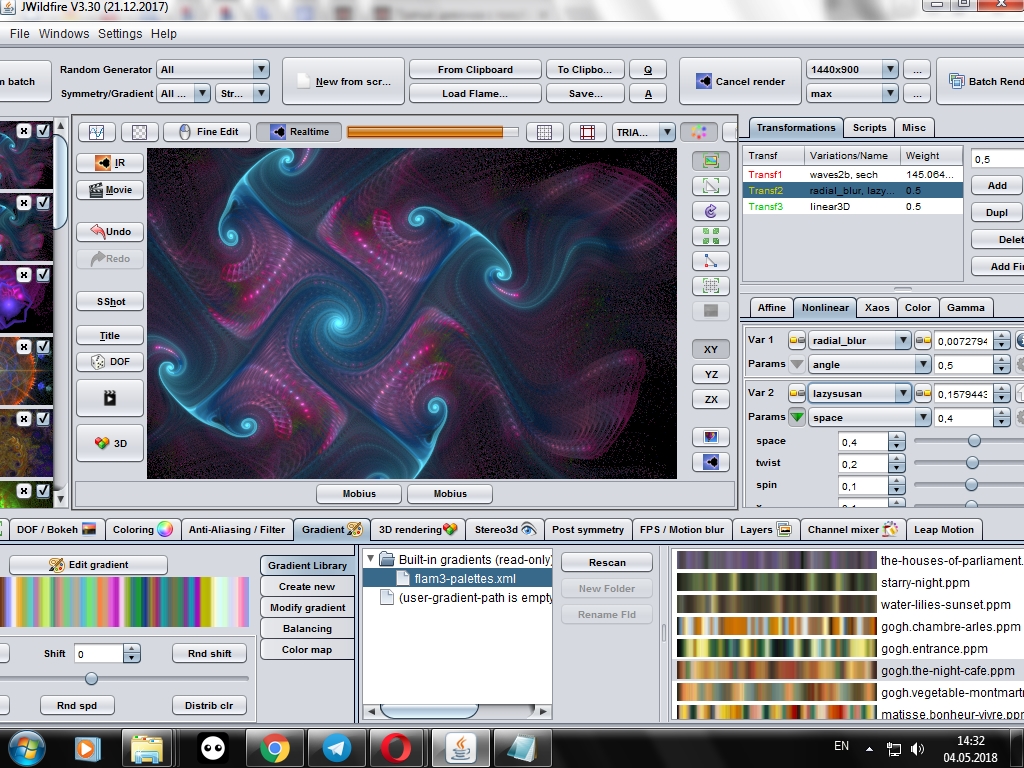Click the Undo button
Image resolution: width=1024 pixels, height=768 pixels.
110,232
